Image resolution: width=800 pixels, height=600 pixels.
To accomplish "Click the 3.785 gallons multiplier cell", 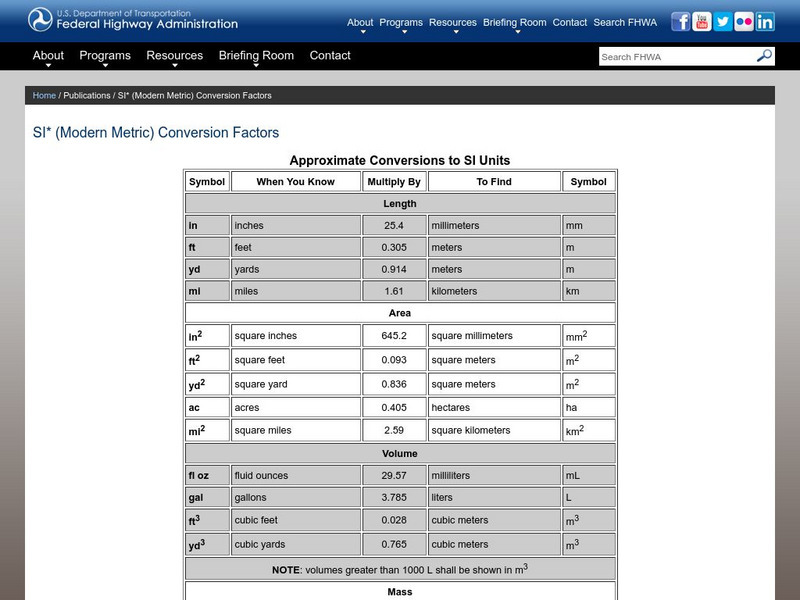I will click(394, 497).
